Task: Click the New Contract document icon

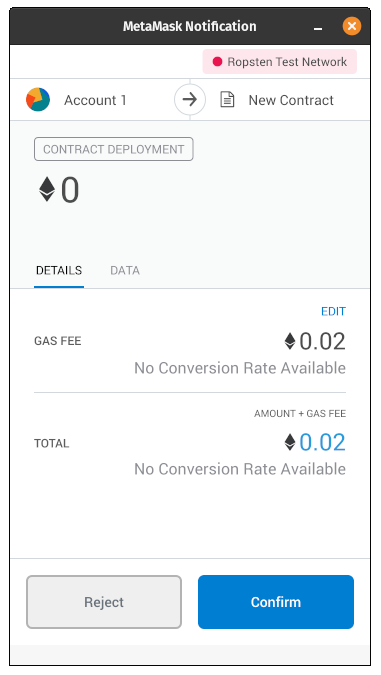Action: [x=227, y=100]
